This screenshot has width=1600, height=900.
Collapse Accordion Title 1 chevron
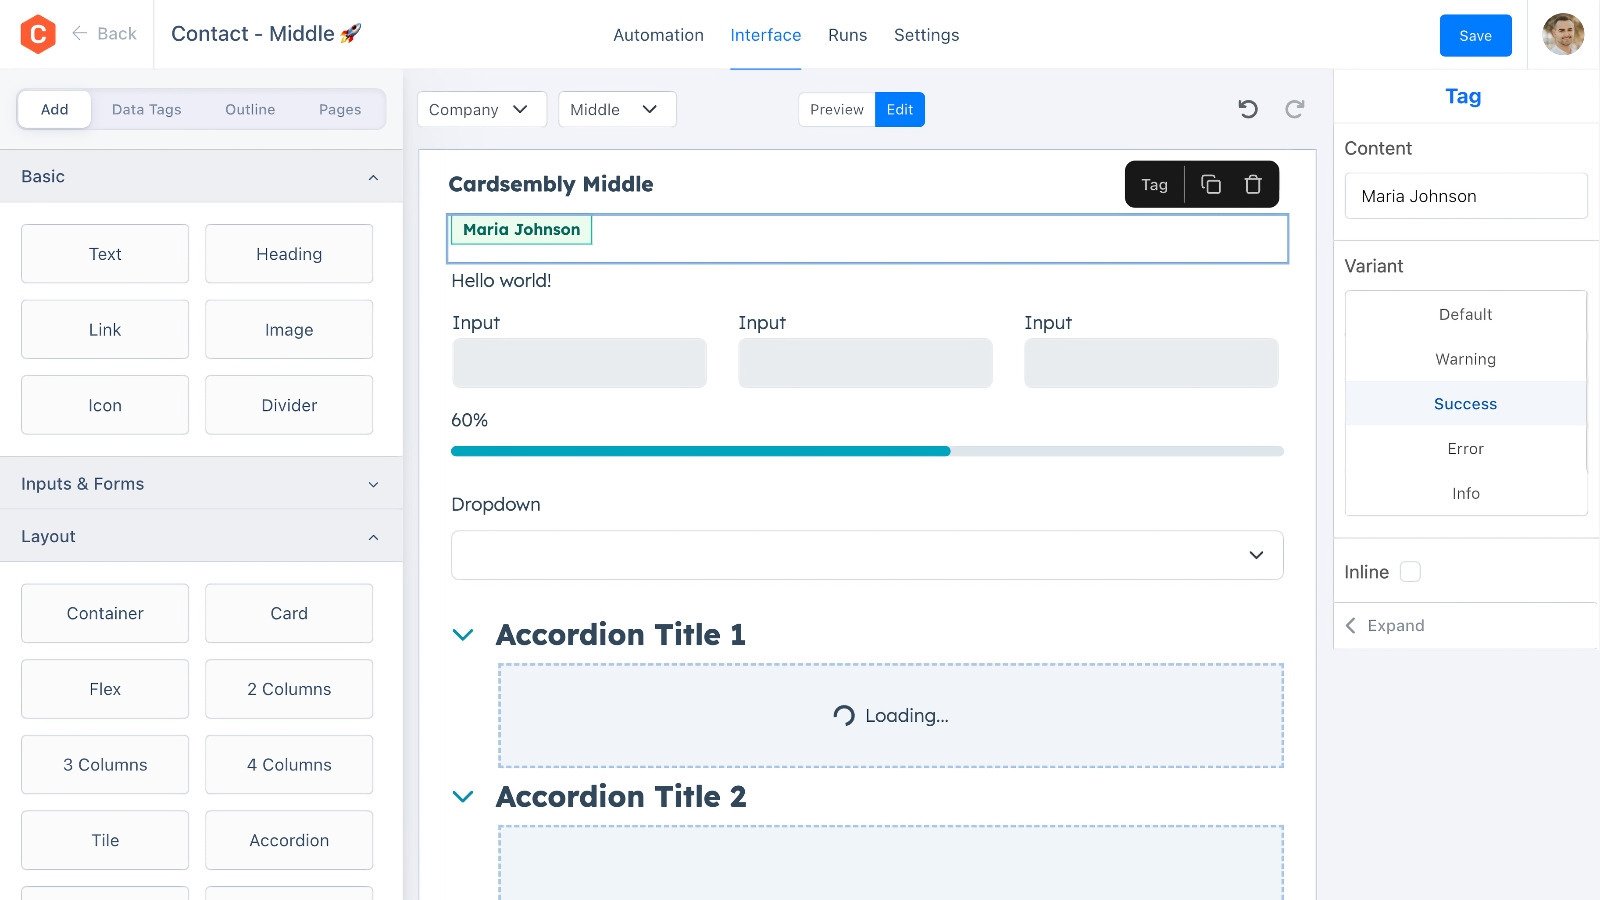[x=463, y=635]
